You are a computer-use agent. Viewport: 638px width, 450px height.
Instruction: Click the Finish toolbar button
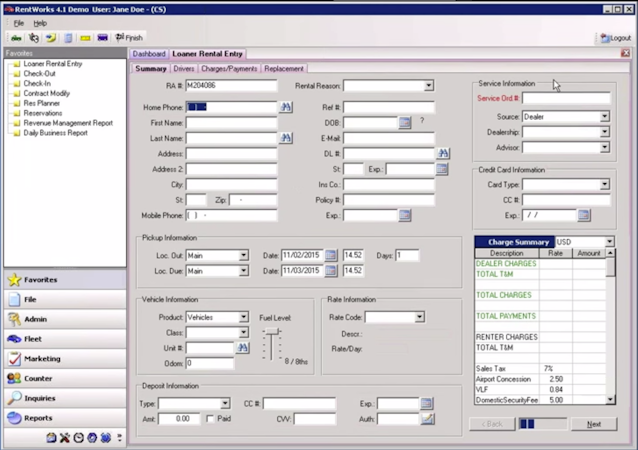tap(129, 38)
